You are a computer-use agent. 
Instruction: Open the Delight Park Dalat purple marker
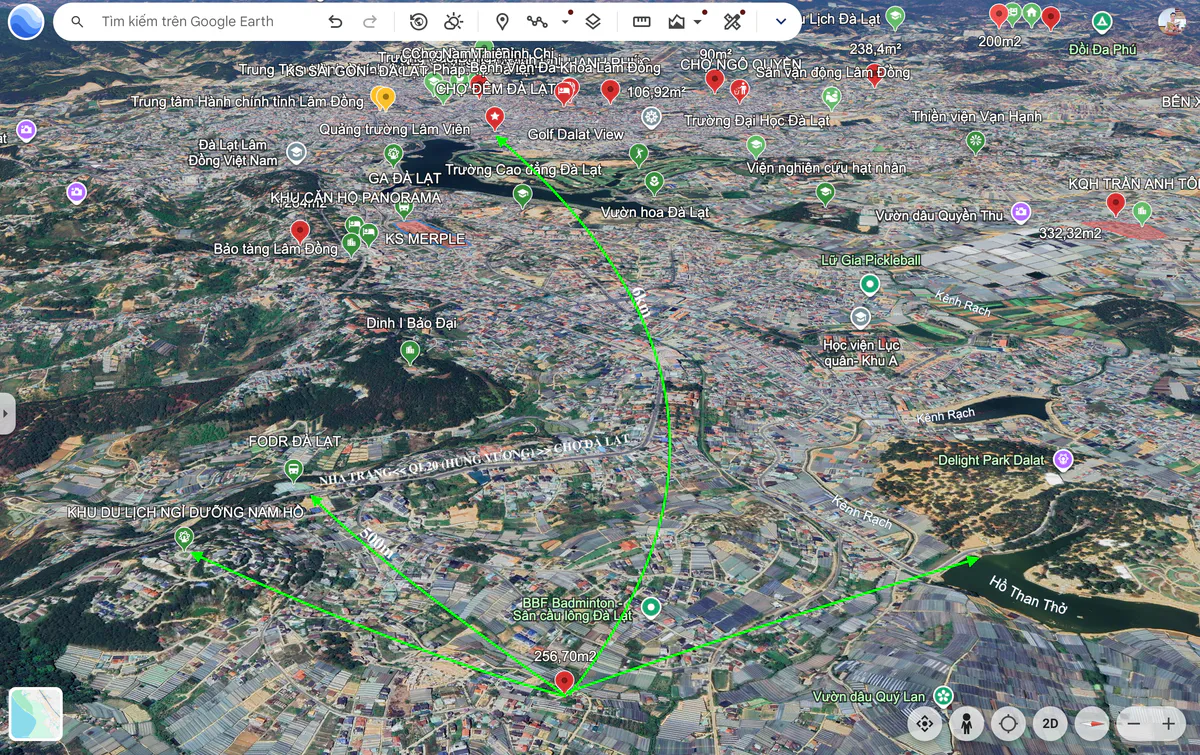point(1063,460)
